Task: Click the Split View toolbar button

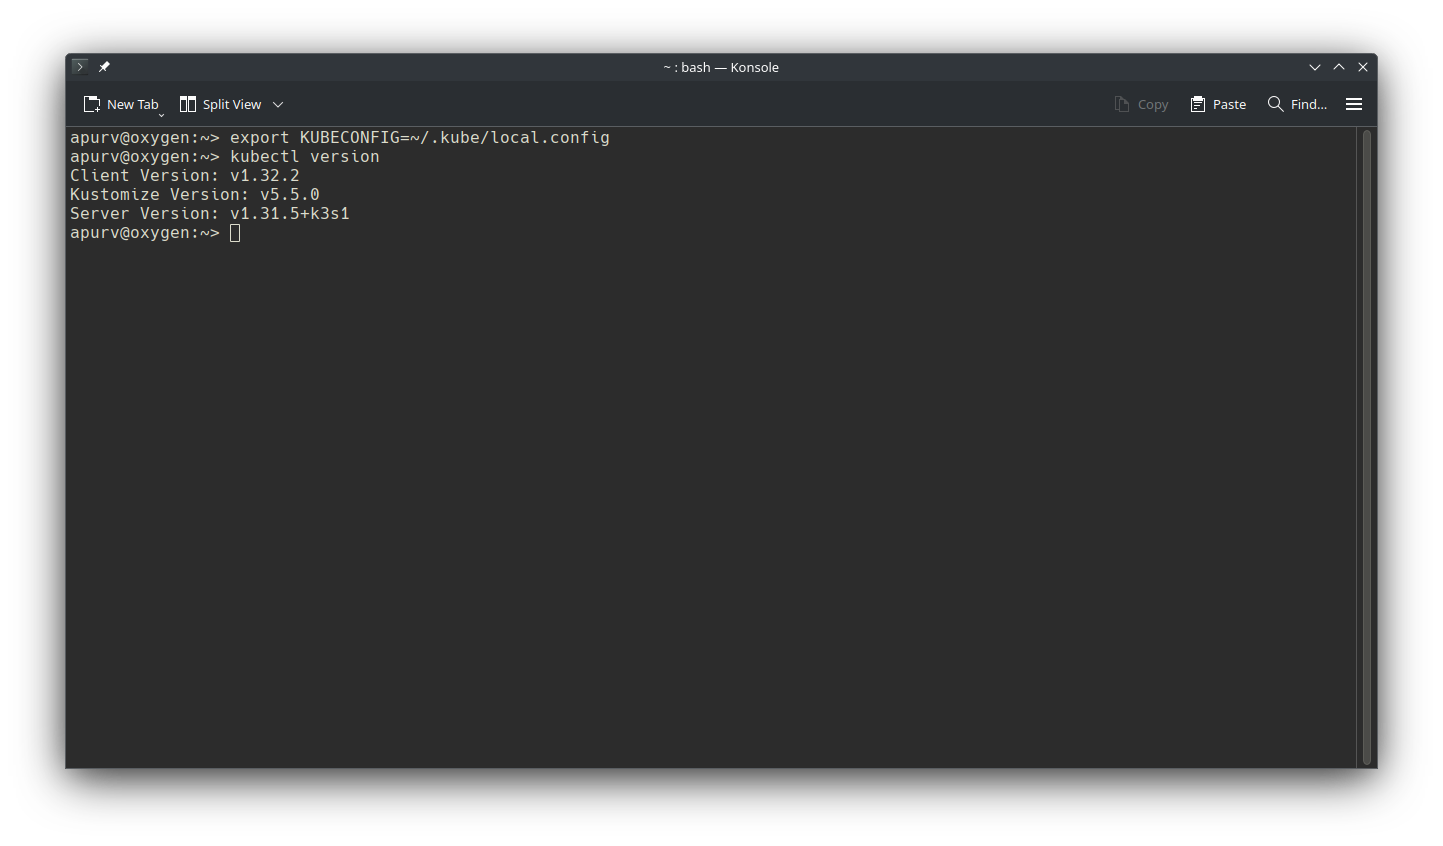Action: [x=220, y=104]
